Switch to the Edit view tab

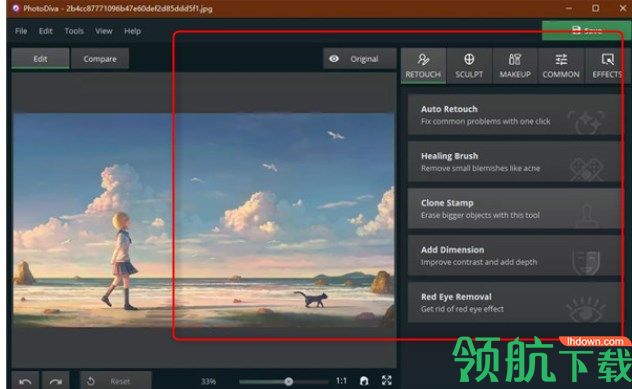(x=40, y=59)
